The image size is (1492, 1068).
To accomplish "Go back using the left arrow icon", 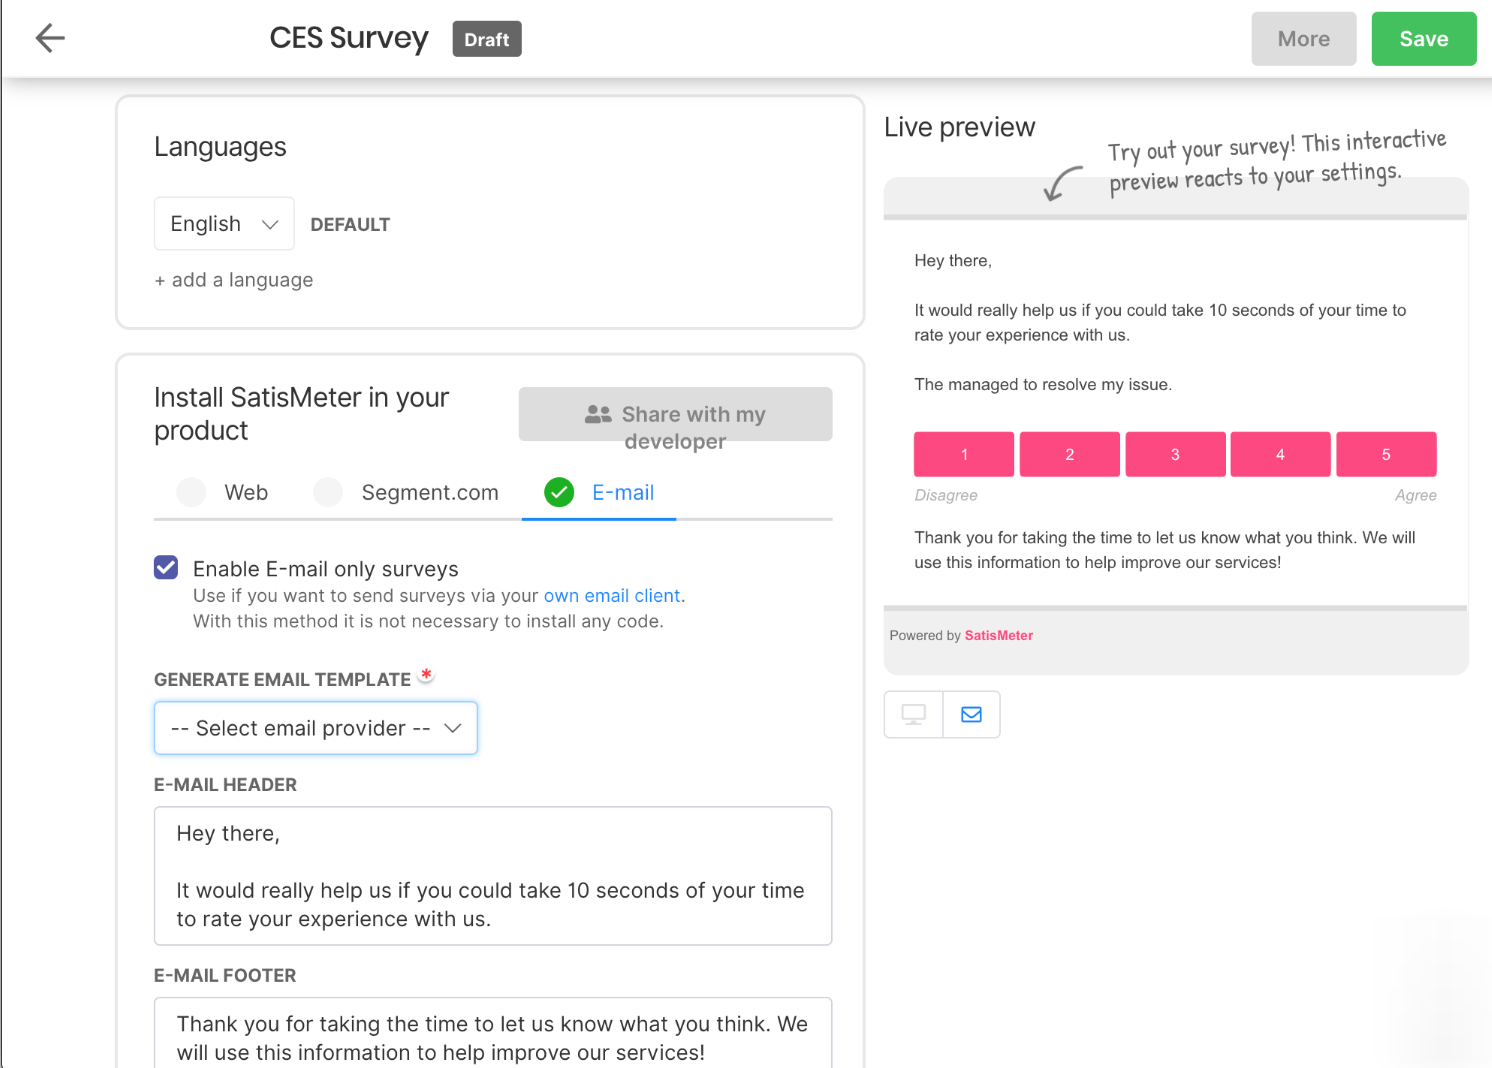I will point(50,39).
